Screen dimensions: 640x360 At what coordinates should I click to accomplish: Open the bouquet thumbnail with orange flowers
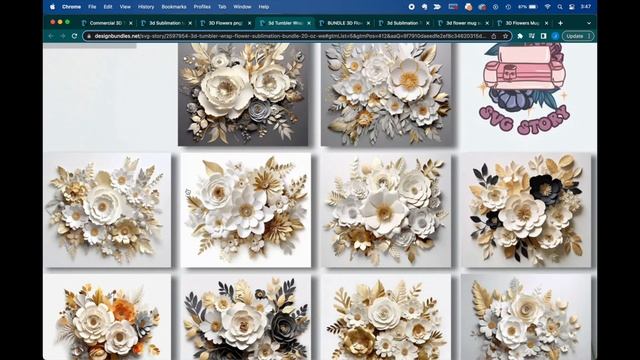pos(108,317)
